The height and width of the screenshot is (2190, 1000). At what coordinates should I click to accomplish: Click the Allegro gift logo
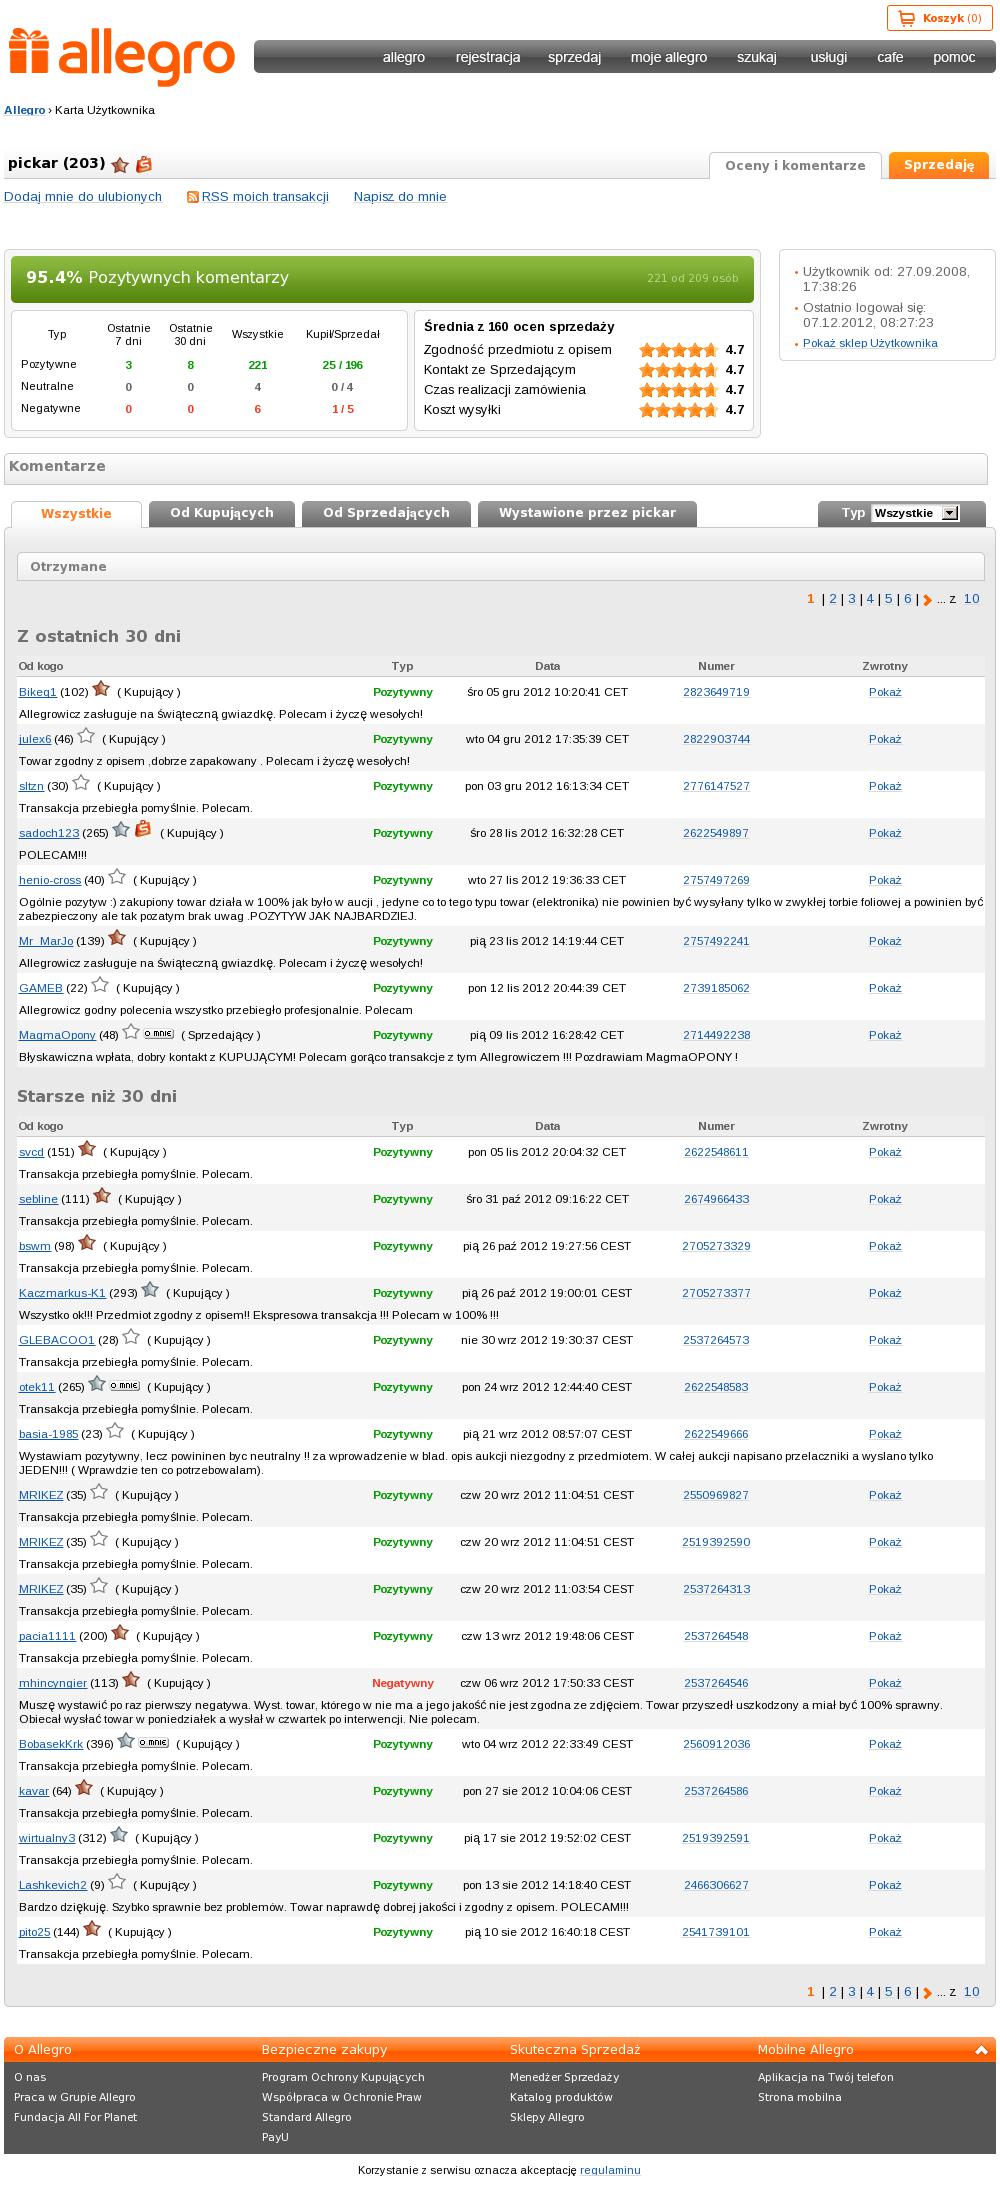(122, 57)
